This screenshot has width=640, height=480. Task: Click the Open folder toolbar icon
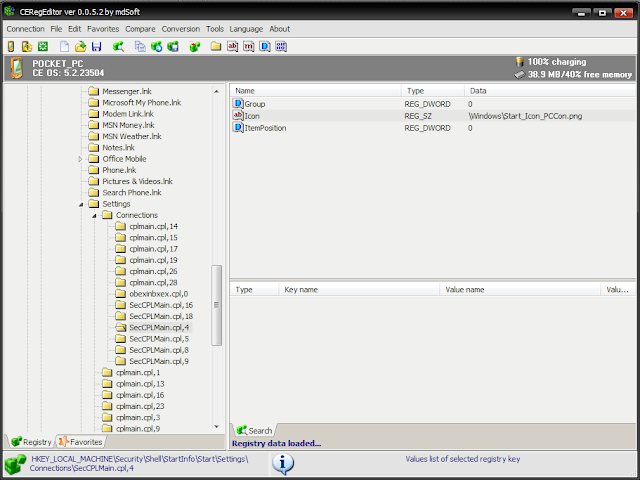(80, 46)
